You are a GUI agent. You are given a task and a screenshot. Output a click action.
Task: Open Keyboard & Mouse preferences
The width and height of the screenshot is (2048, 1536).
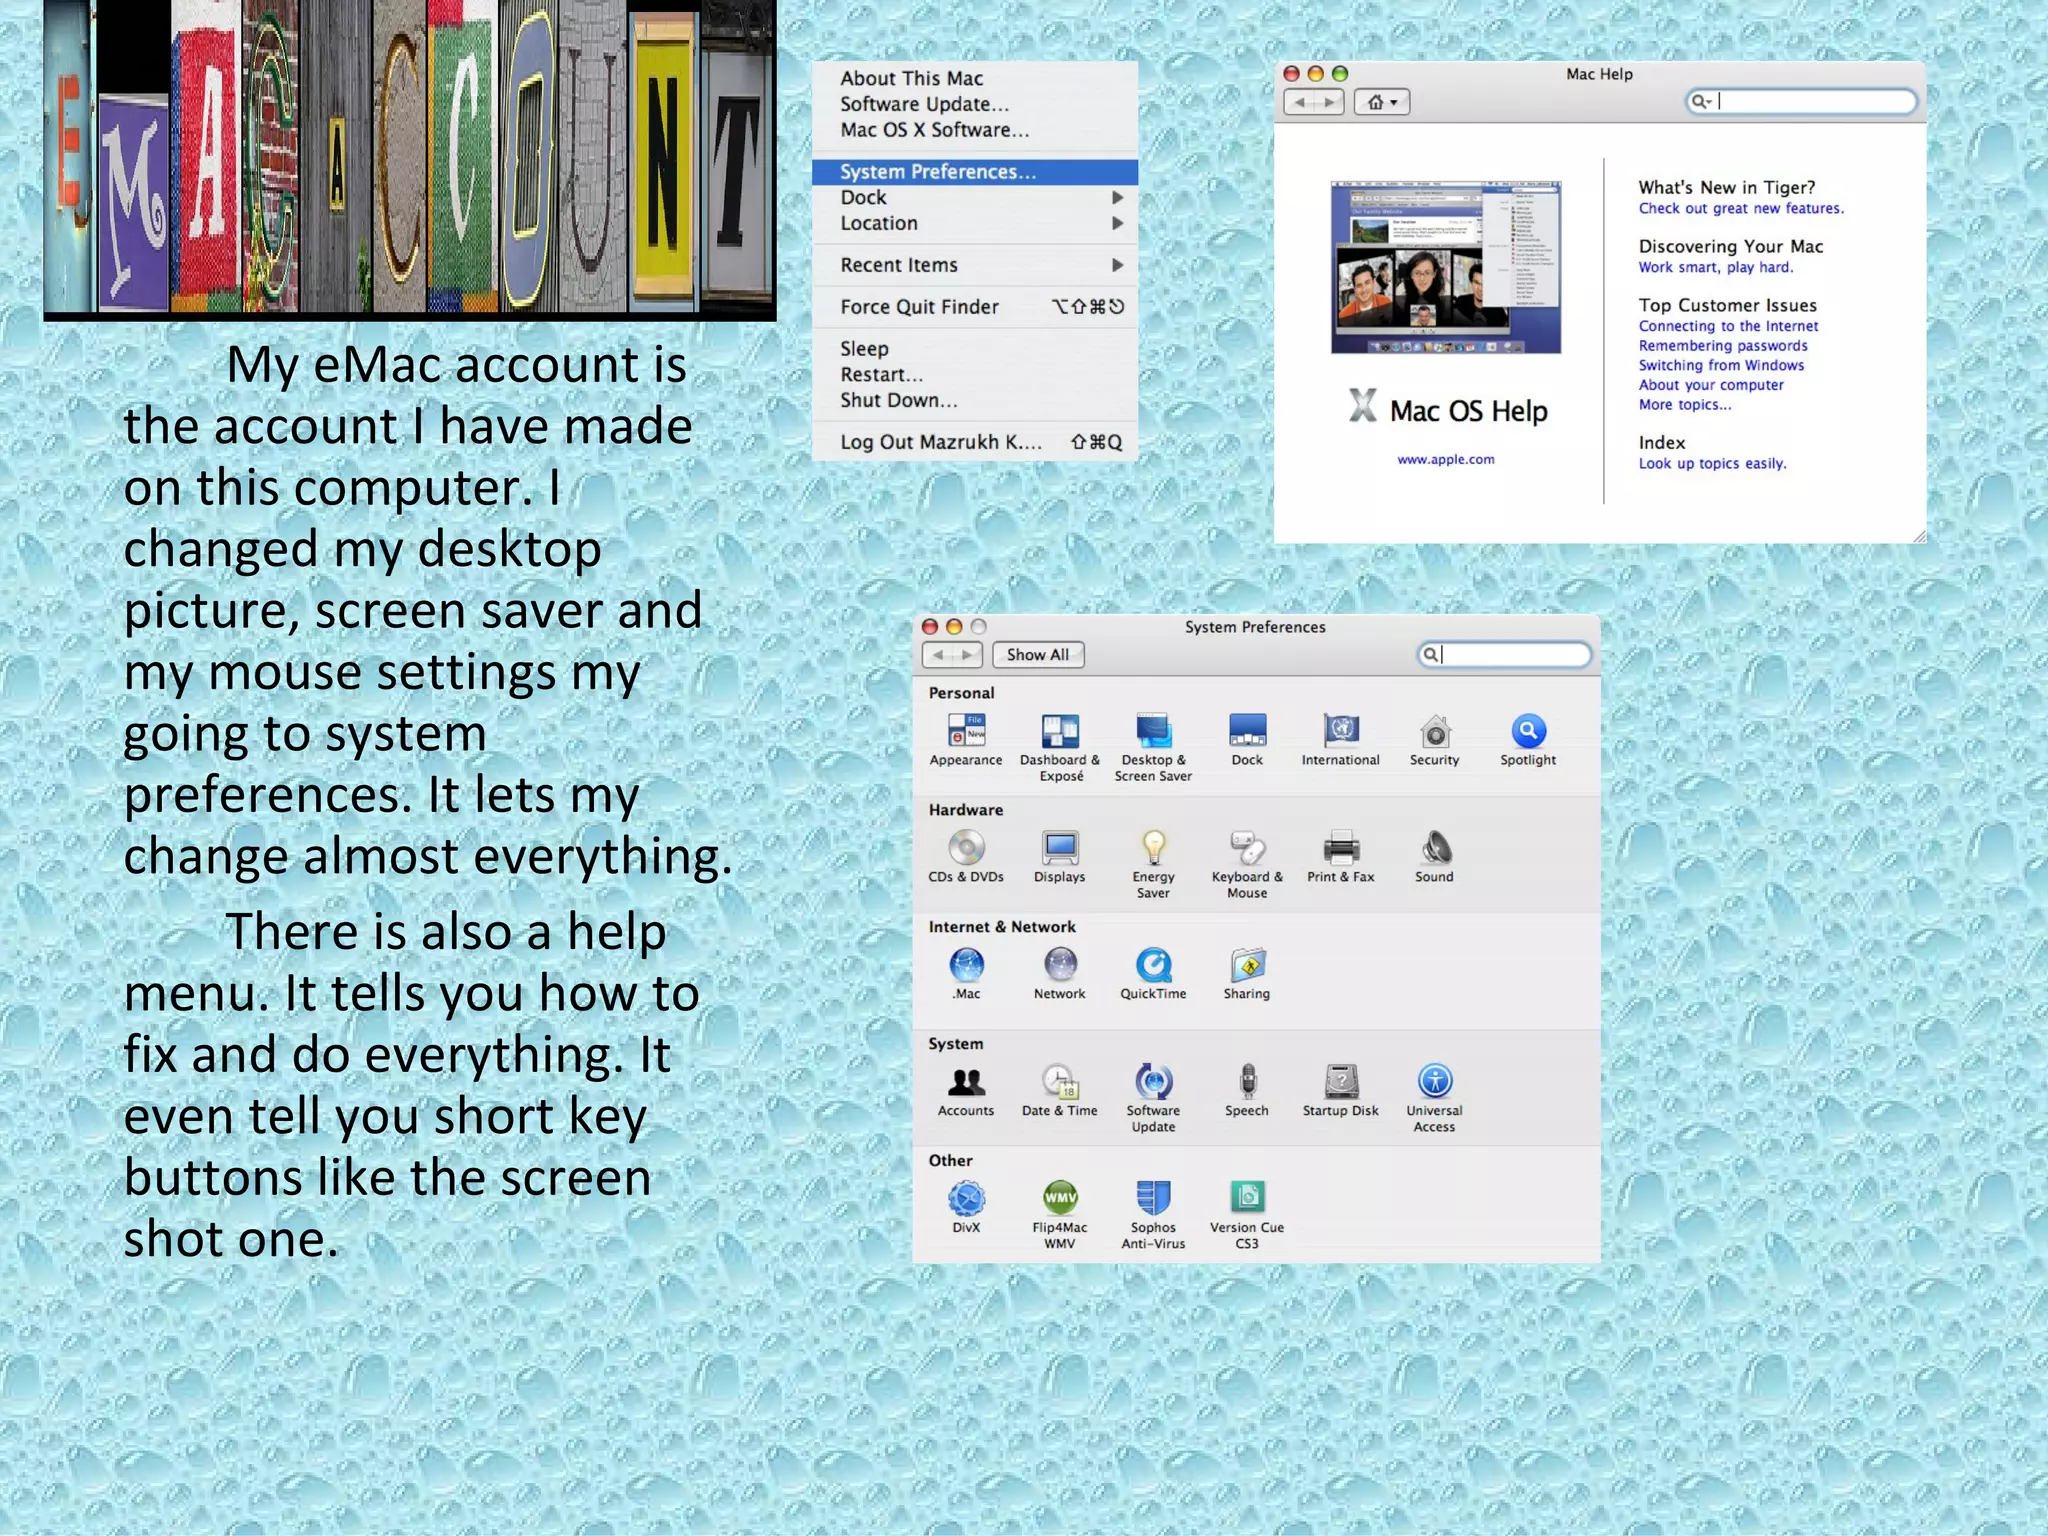[x=1247, y=864]
